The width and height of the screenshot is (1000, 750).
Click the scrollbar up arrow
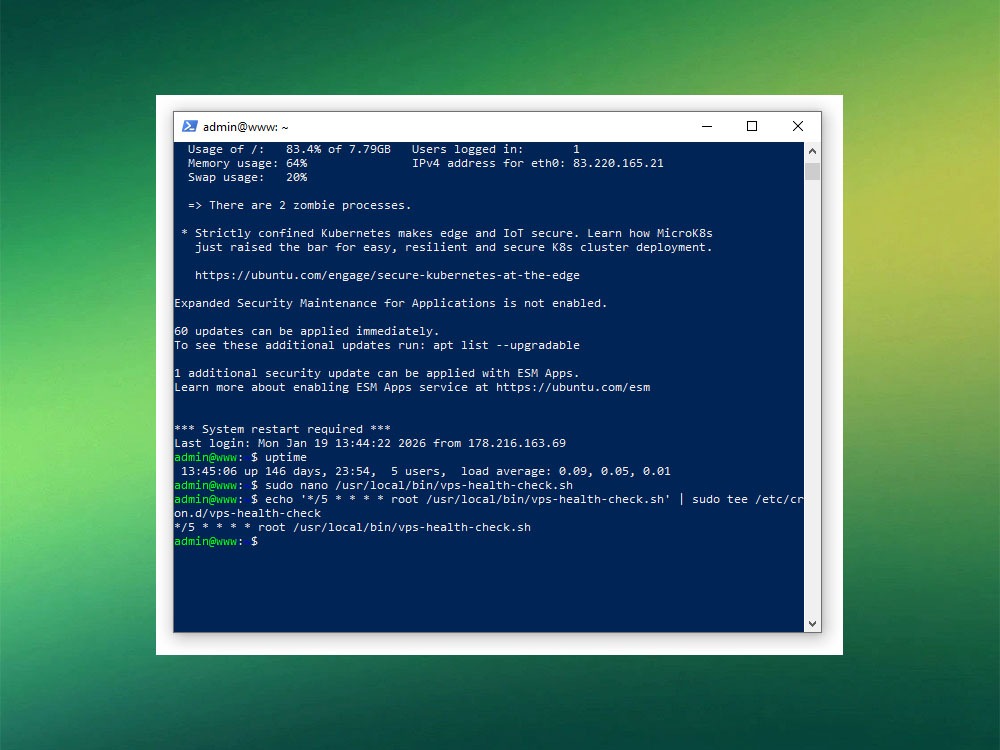click(812, 150)
